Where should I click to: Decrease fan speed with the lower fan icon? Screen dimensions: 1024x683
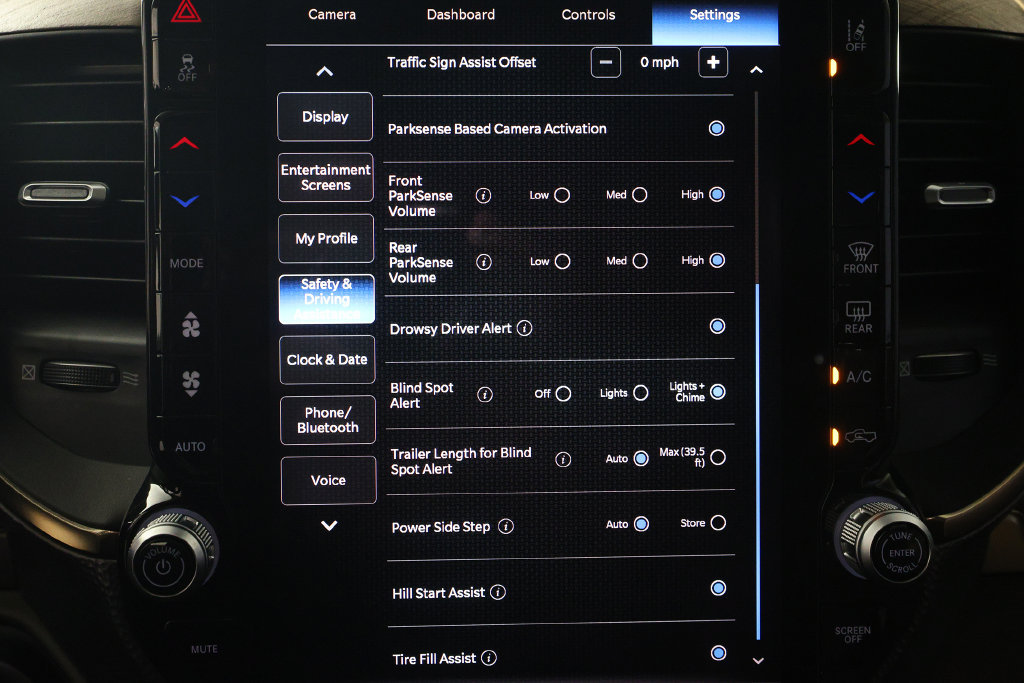tap(191, 383)
